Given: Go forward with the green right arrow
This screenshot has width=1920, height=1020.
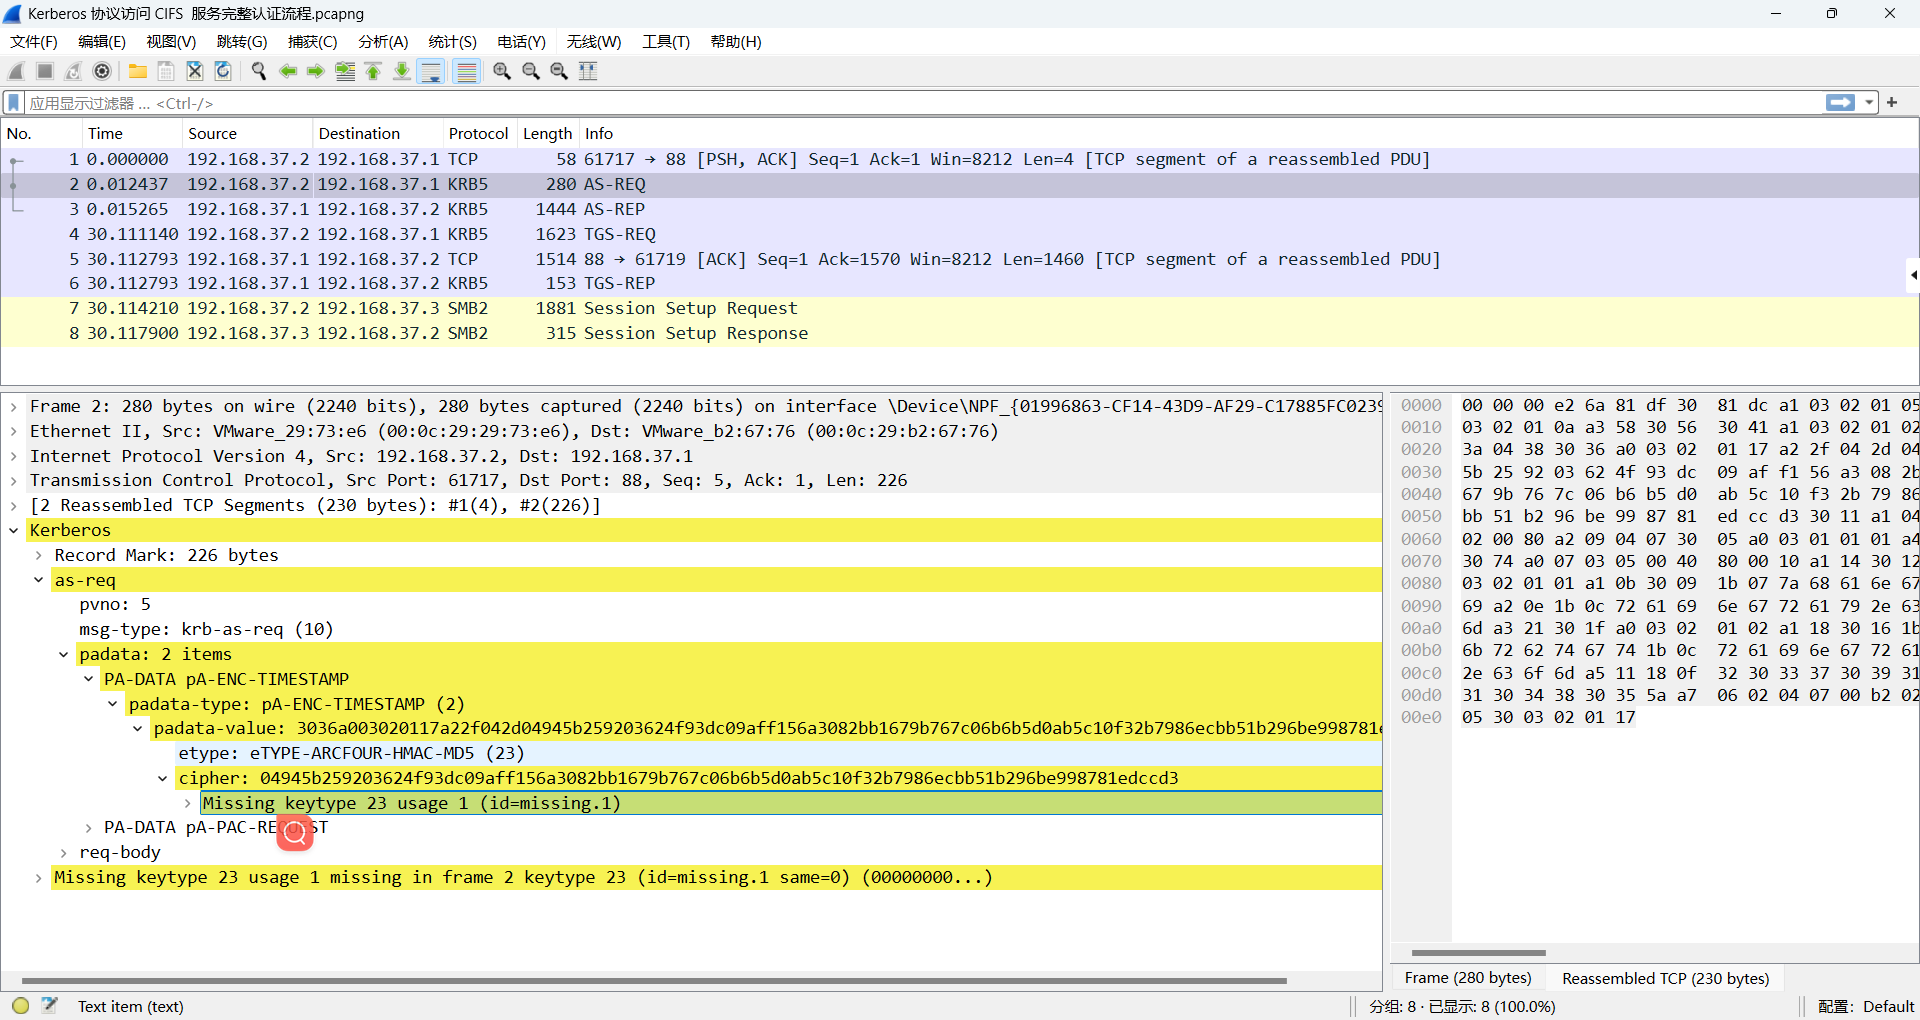Looking at the screenshot, I should pyautogui.click(x=316, y=71).
